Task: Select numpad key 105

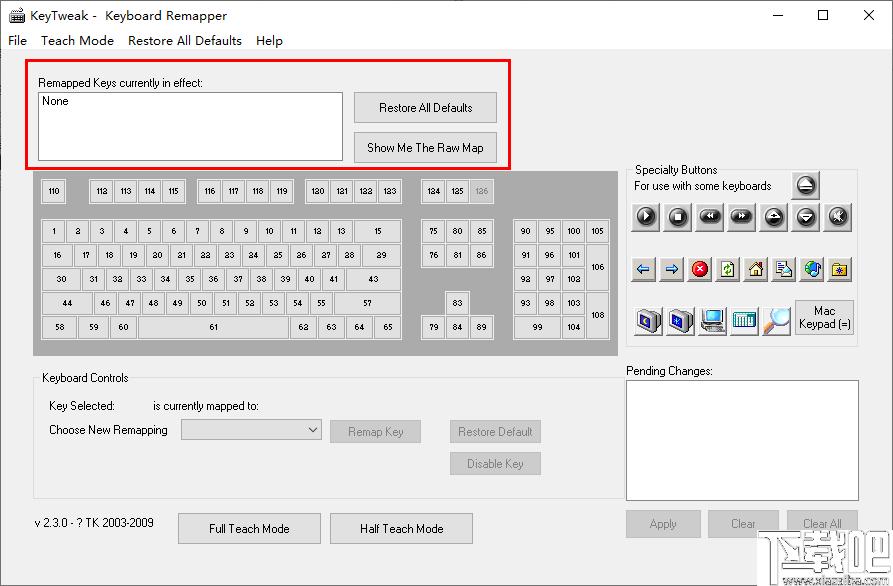Action: pos(597,231)
